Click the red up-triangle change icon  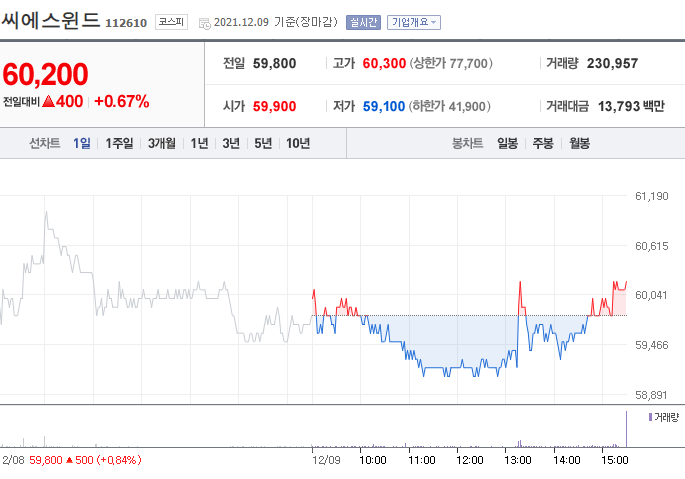click(48, 101)
